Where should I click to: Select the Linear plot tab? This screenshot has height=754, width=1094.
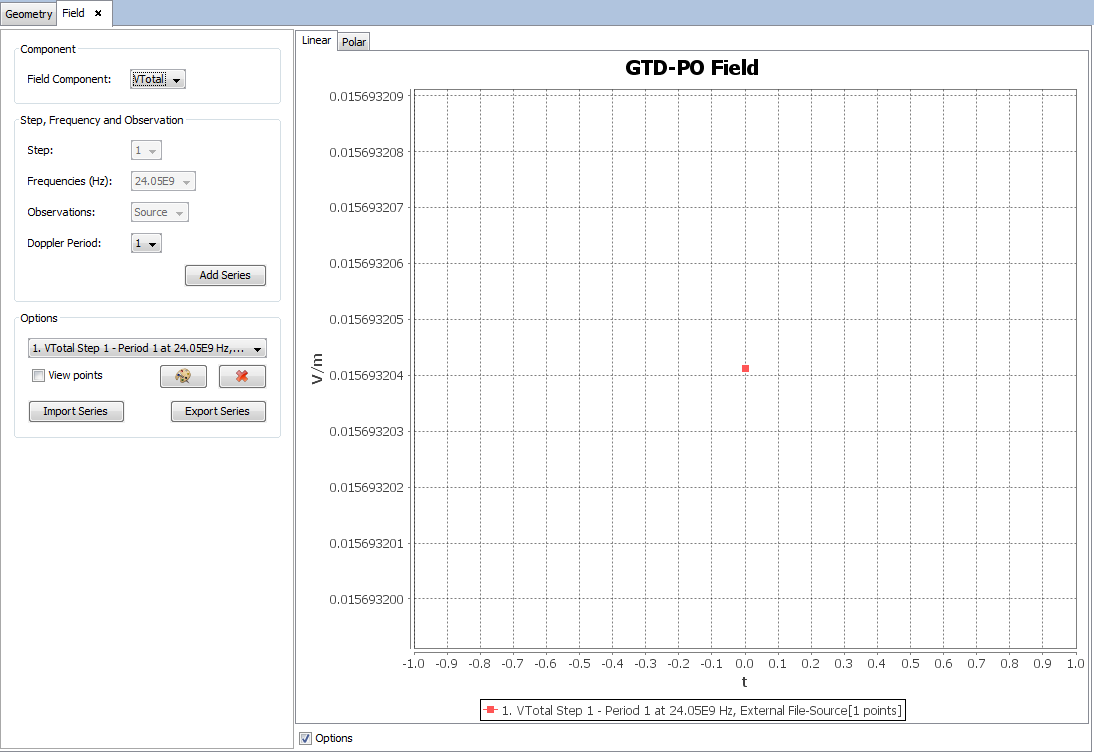(316, 41)
